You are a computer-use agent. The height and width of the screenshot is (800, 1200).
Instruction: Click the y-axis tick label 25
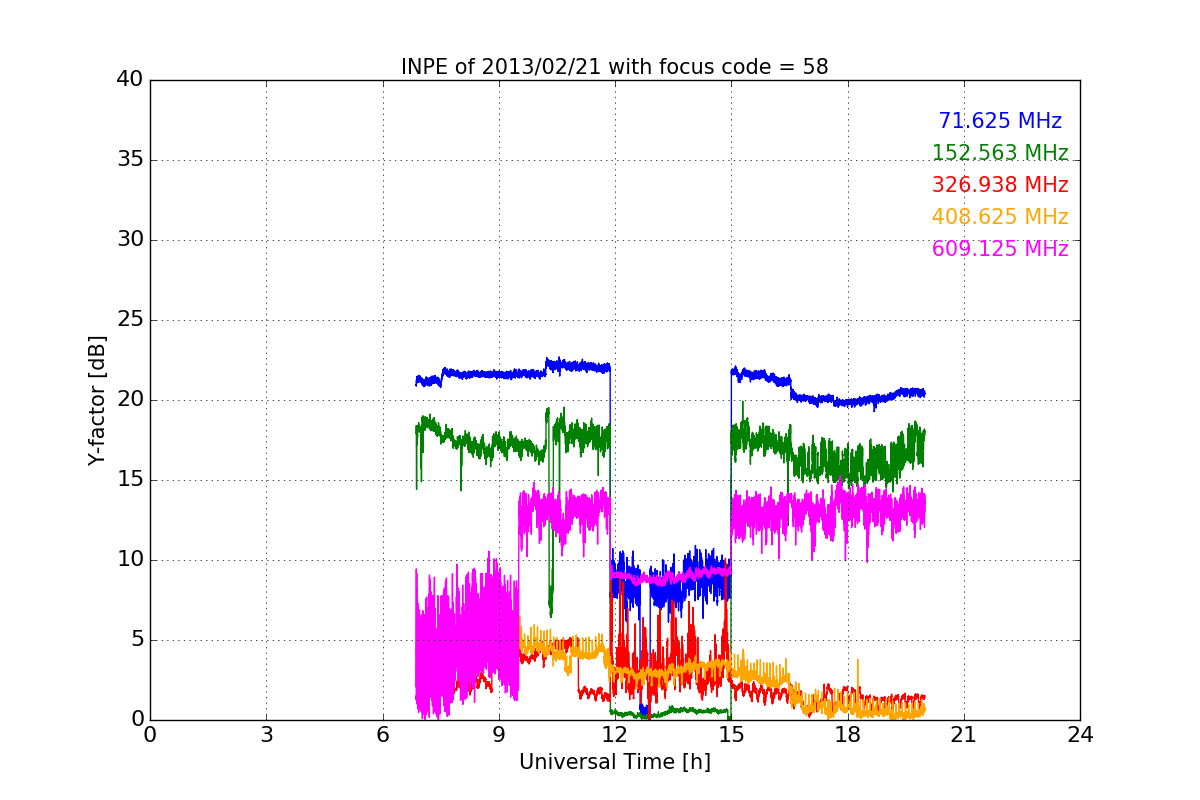point(130,320)
